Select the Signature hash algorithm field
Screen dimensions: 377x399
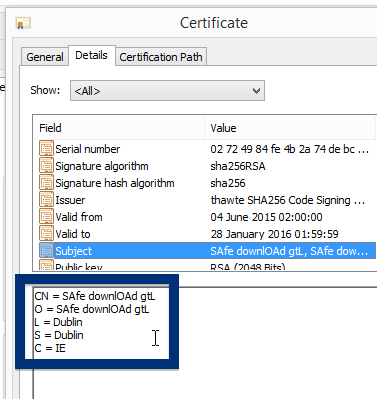[x=115, y=183]
